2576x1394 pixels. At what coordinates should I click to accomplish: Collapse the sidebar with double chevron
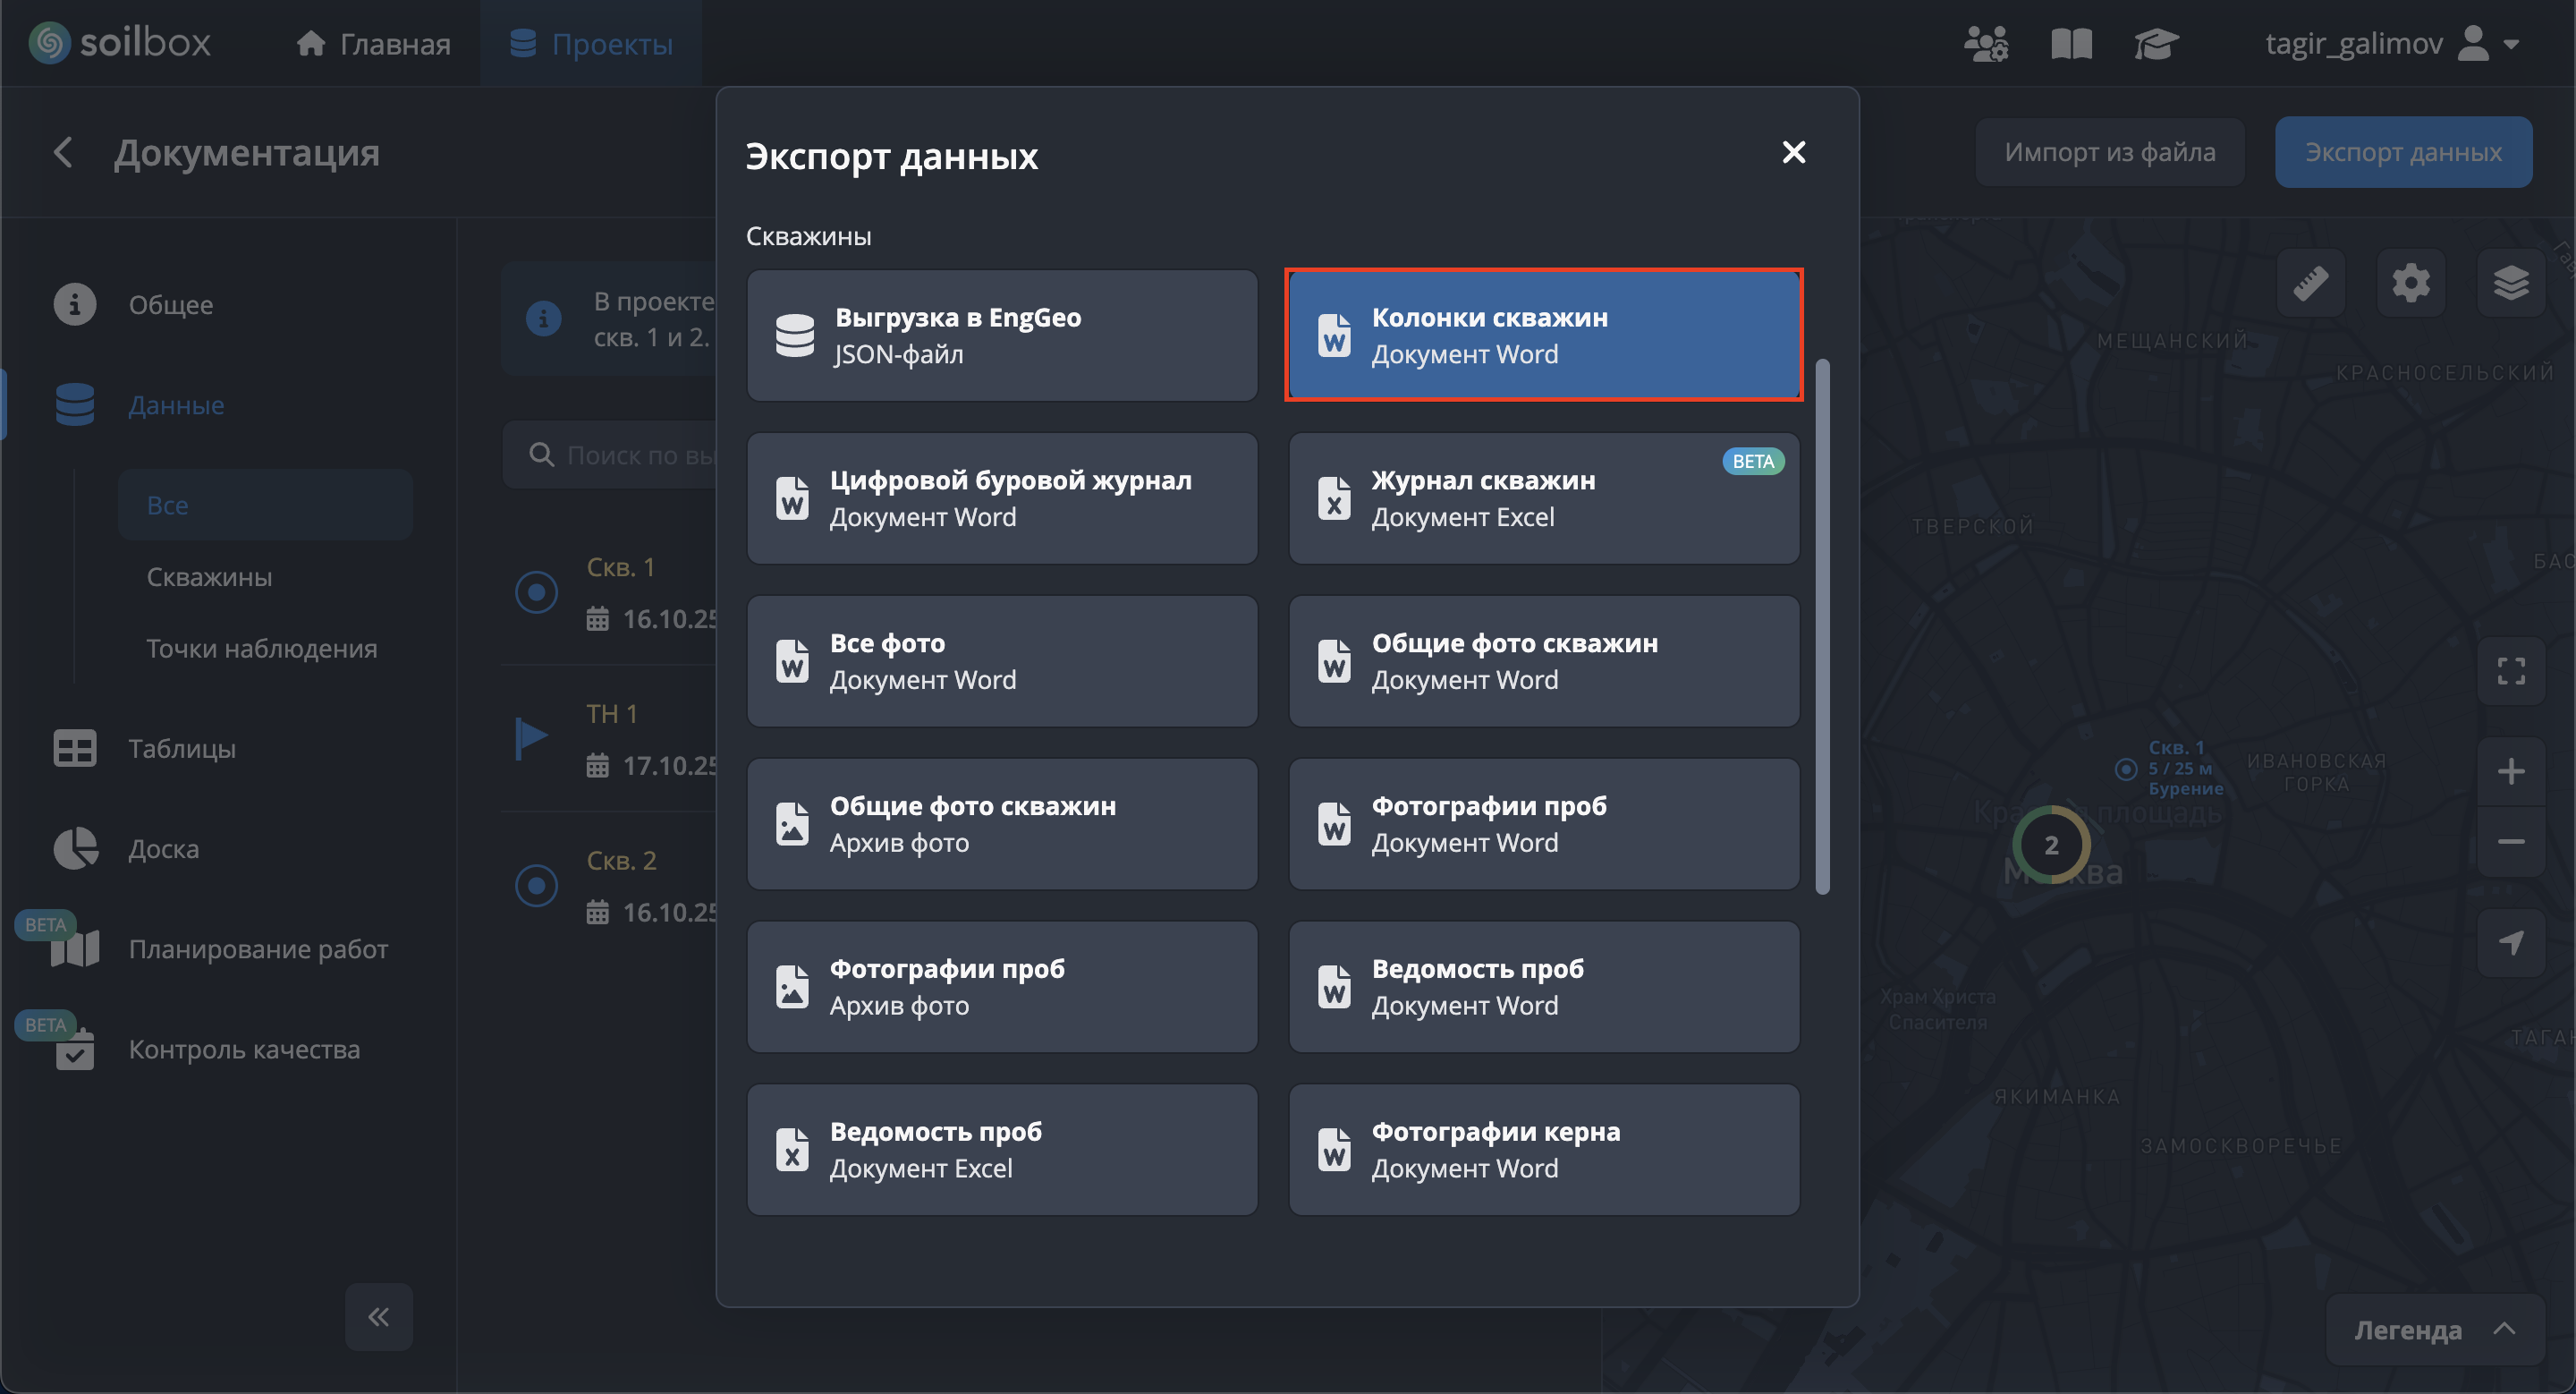click(378, 1316)
